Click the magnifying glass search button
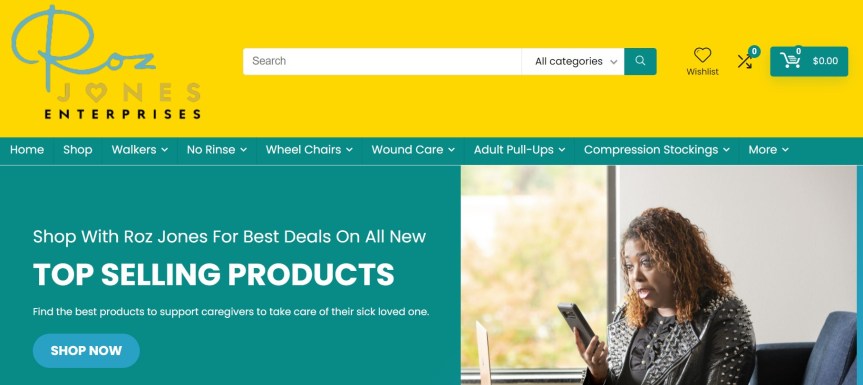 pos(640,61)
